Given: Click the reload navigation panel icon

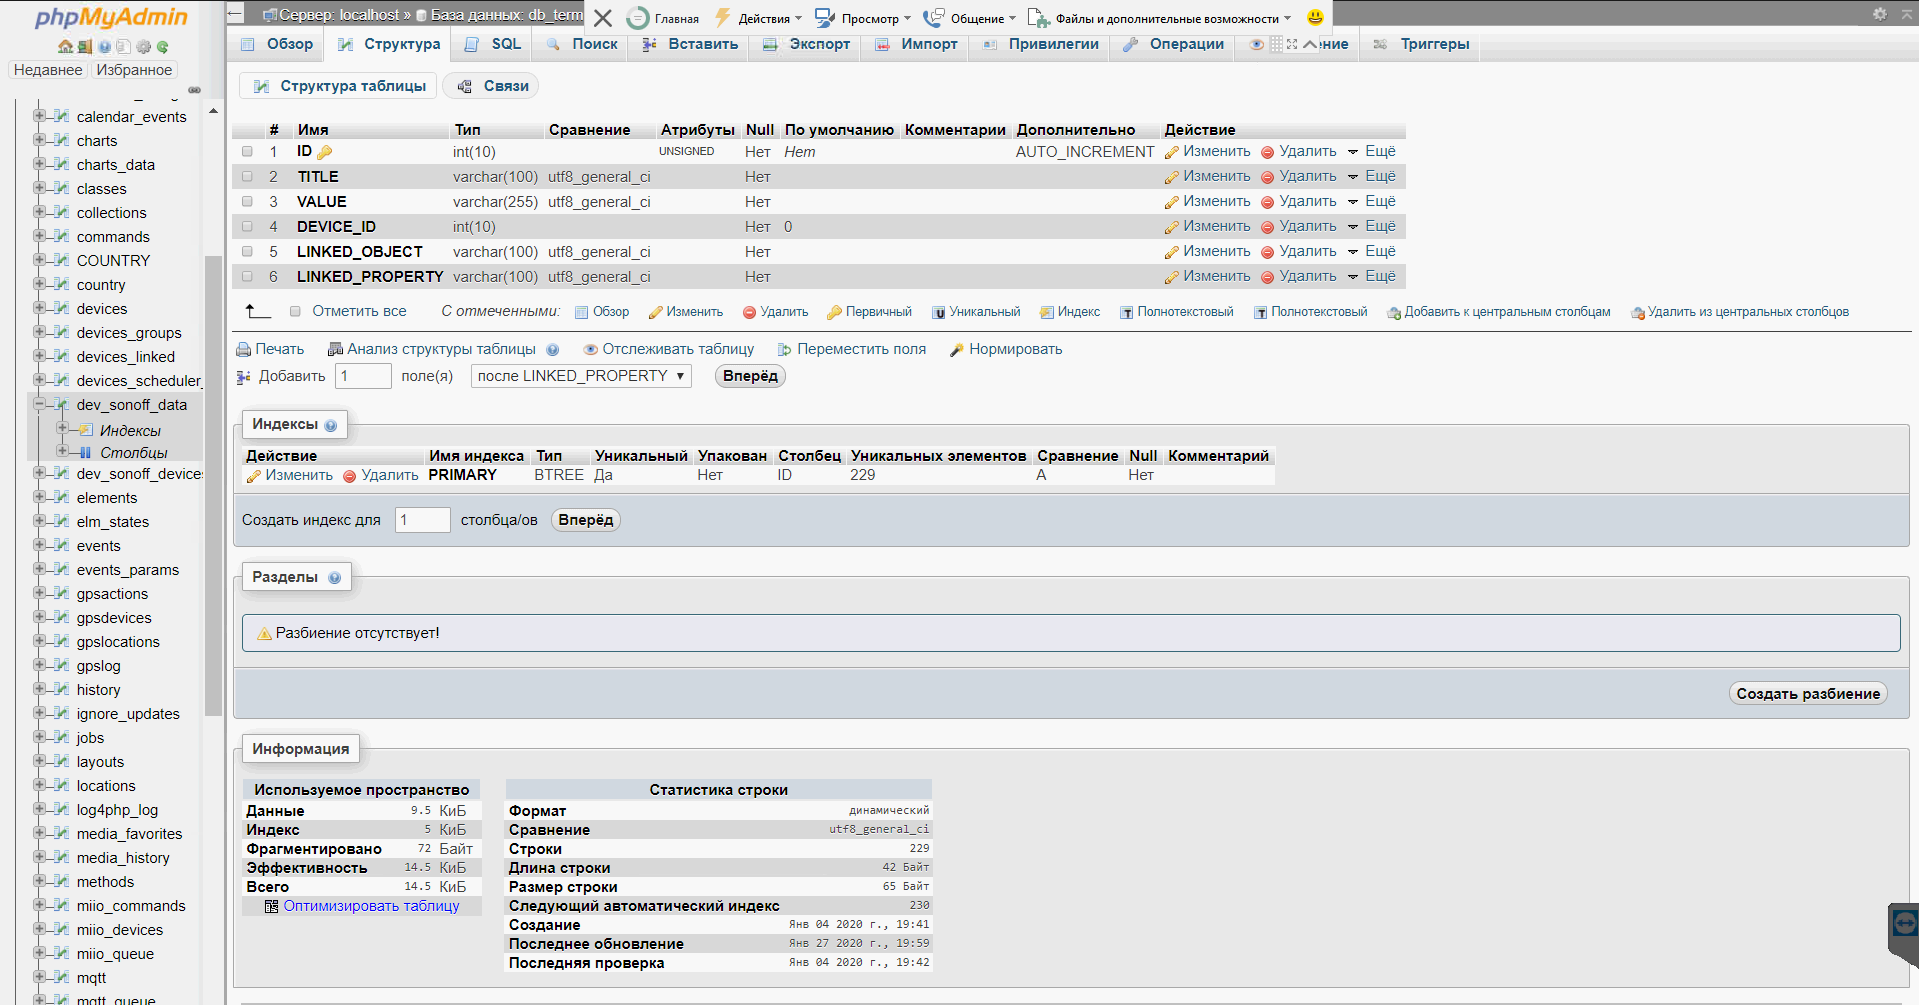Looking at the screenshot, I should pyautogui.click(x=162, y=47).
